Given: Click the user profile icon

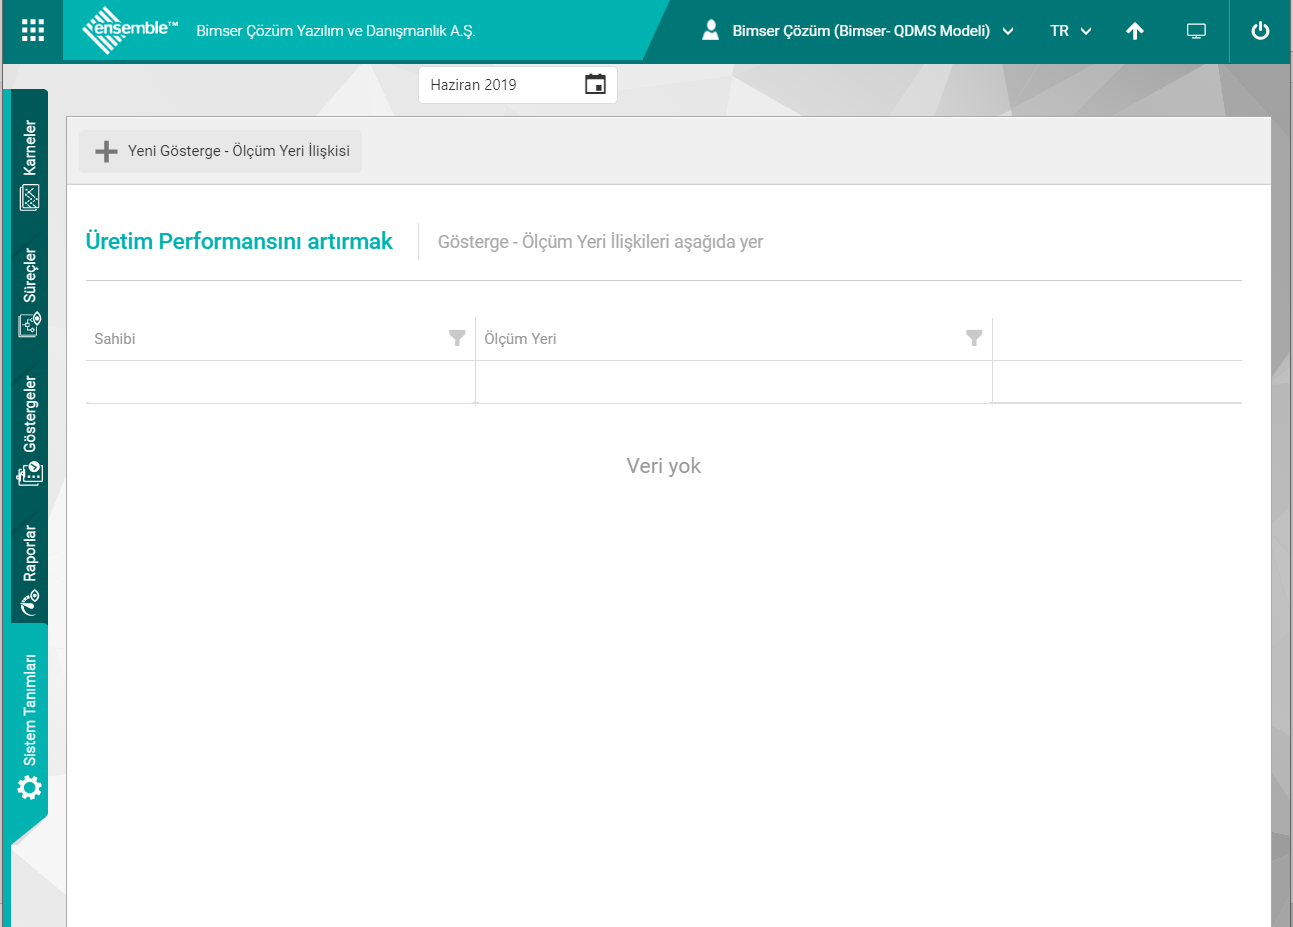Looking at the screenshot, I should coord(710,30).
